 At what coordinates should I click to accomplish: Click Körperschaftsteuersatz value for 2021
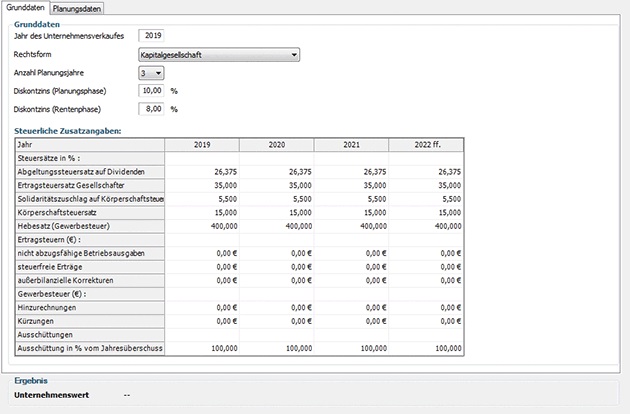tap(350, 213)
